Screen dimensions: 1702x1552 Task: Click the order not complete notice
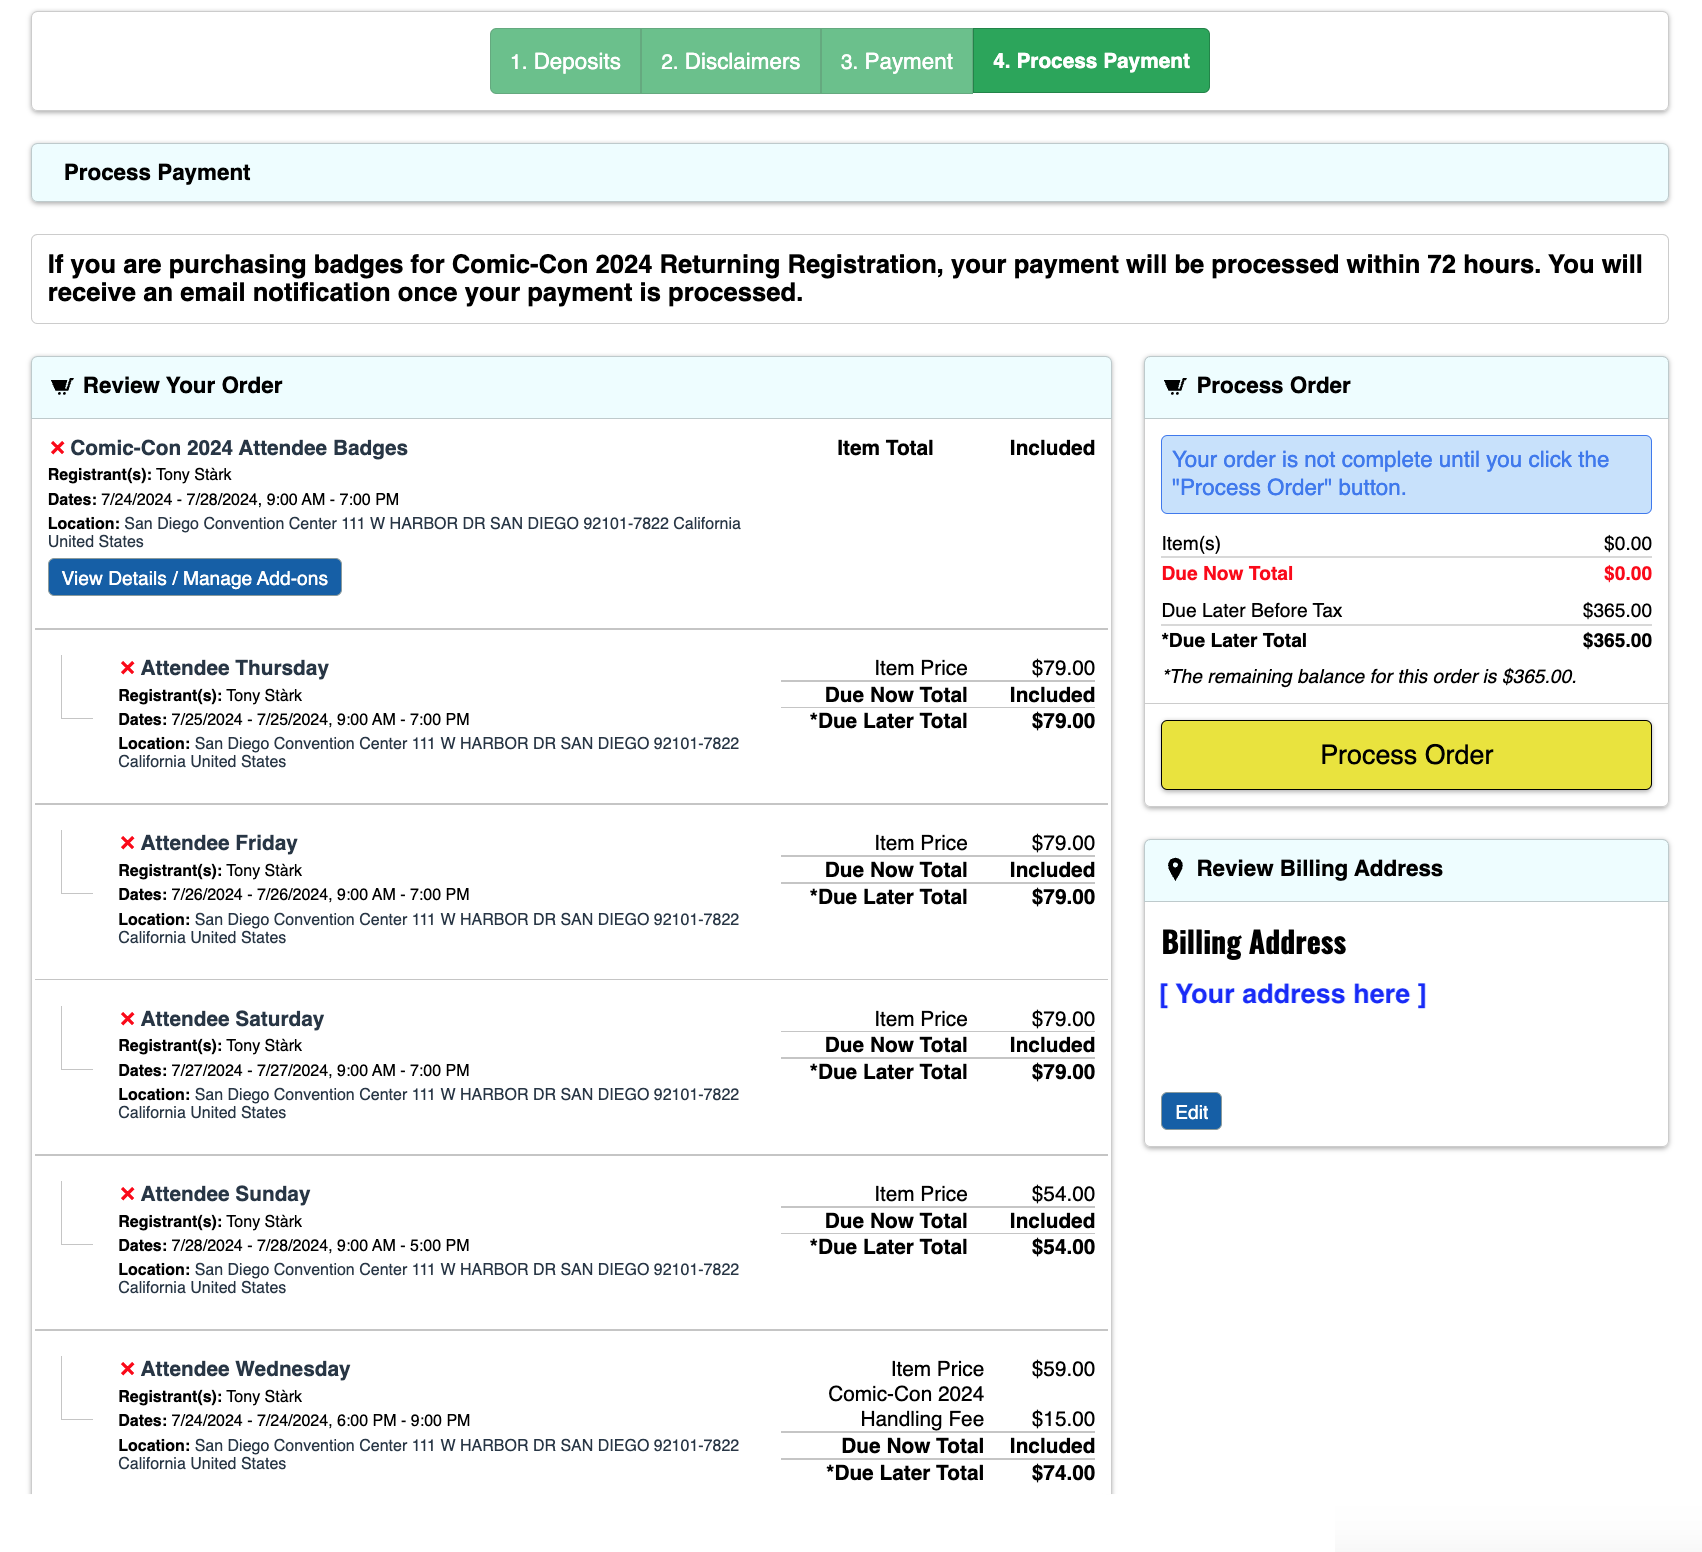(1406, 474)
